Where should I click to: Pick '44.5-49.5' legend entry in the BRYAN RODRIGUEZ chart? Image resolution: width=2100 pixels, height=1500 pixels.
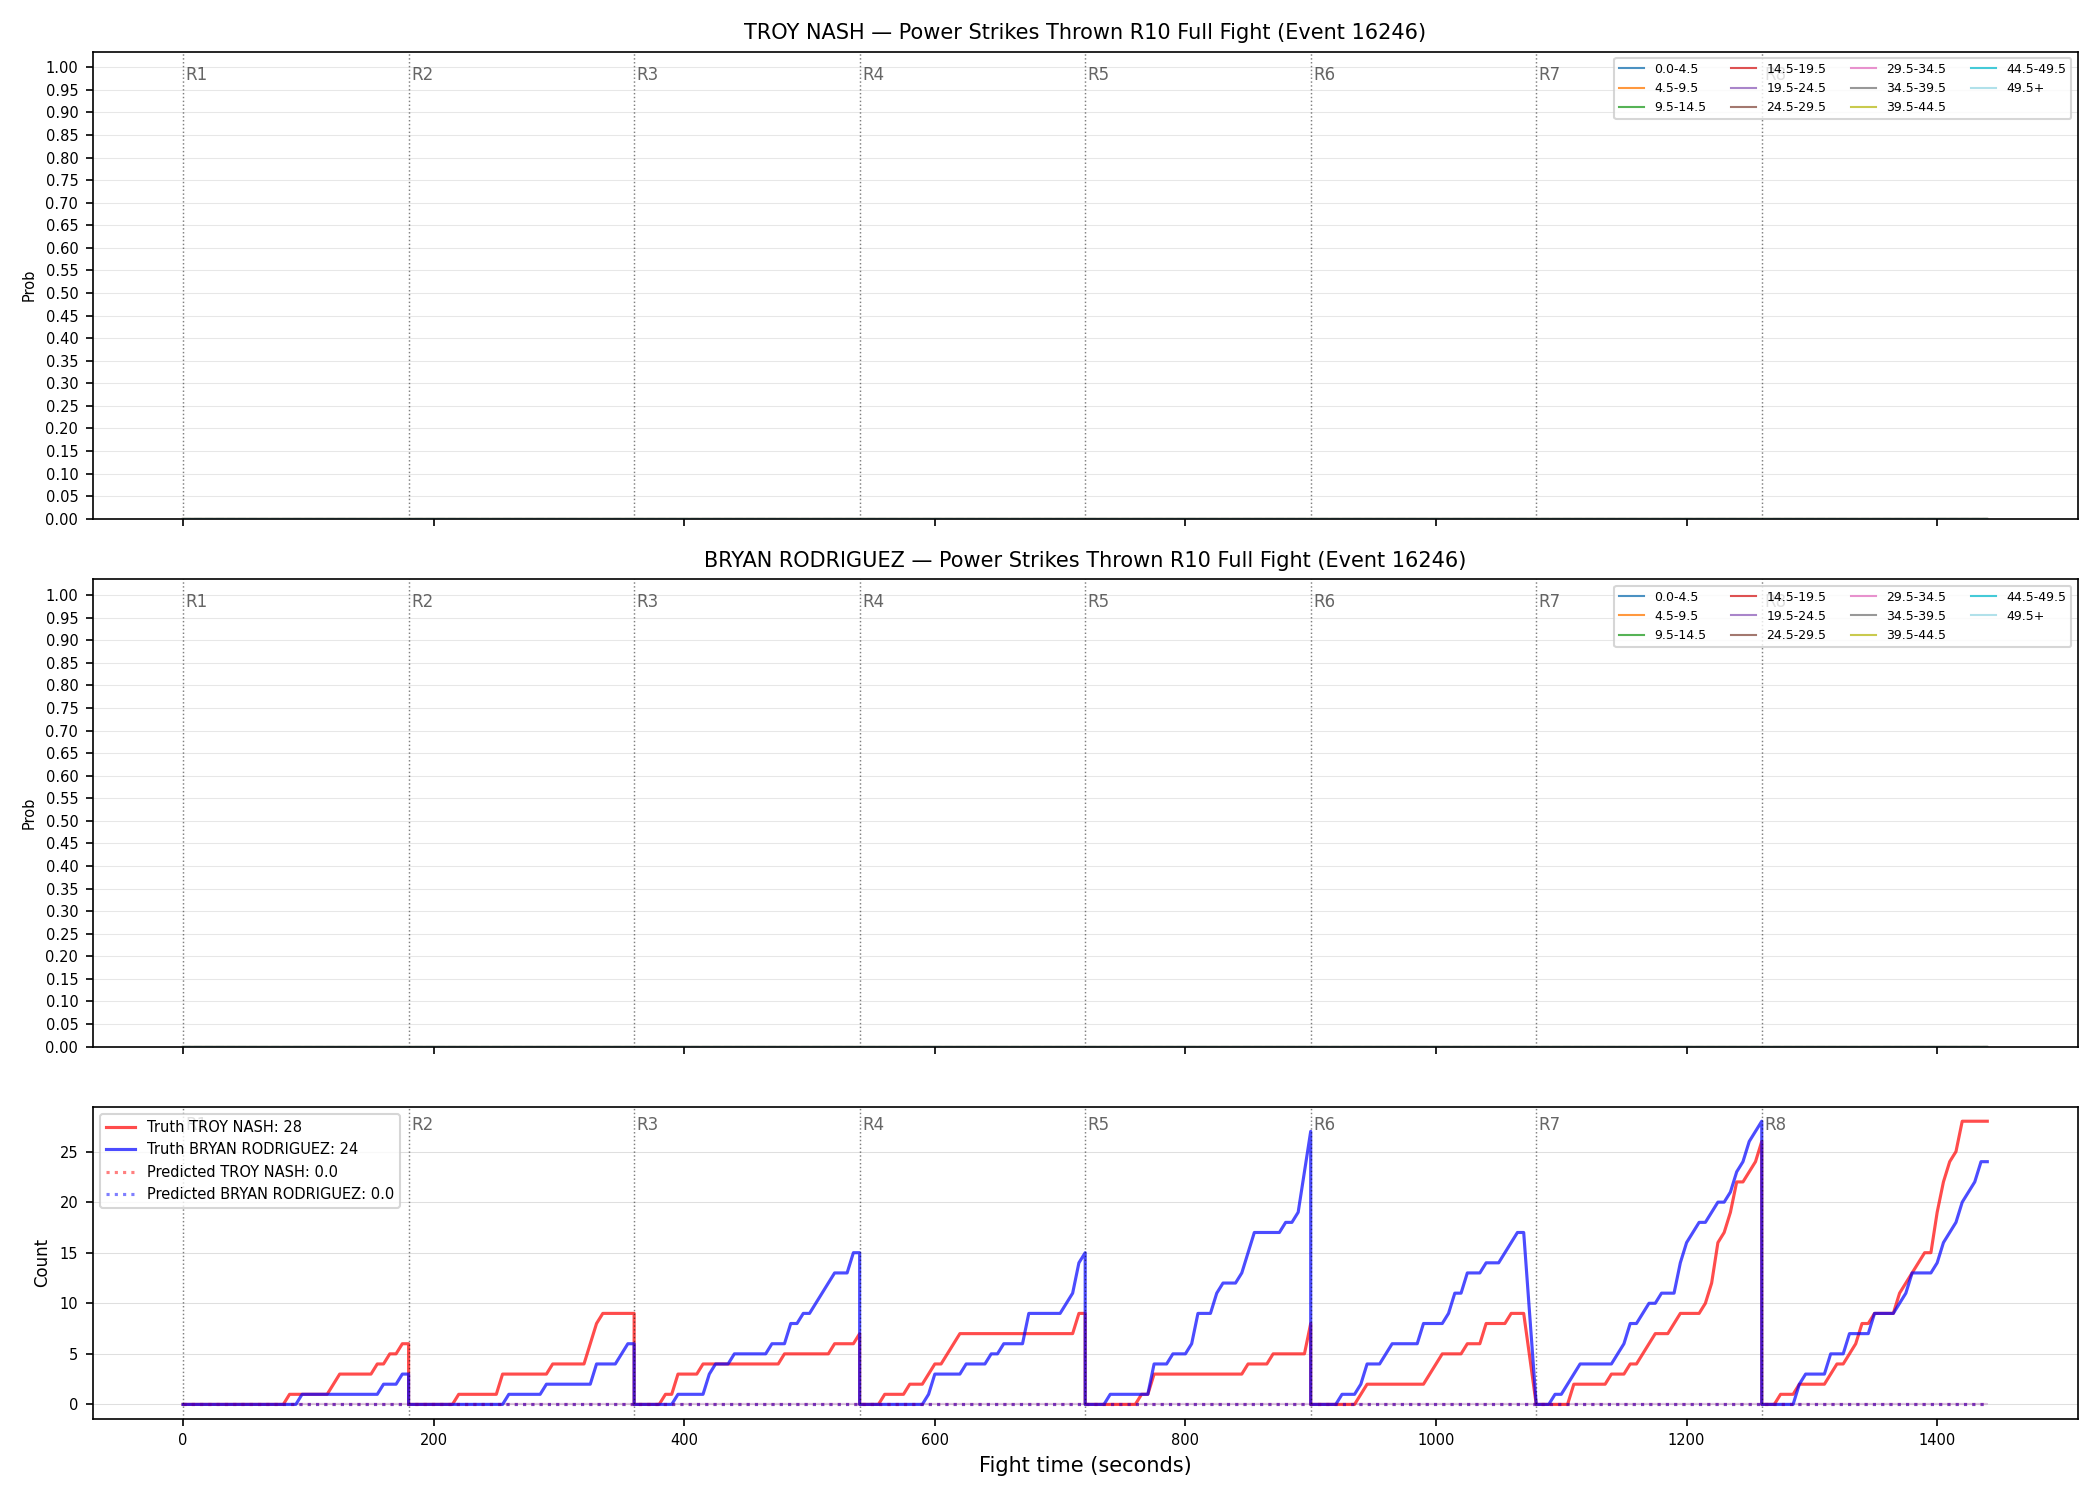coord(2019,597)
